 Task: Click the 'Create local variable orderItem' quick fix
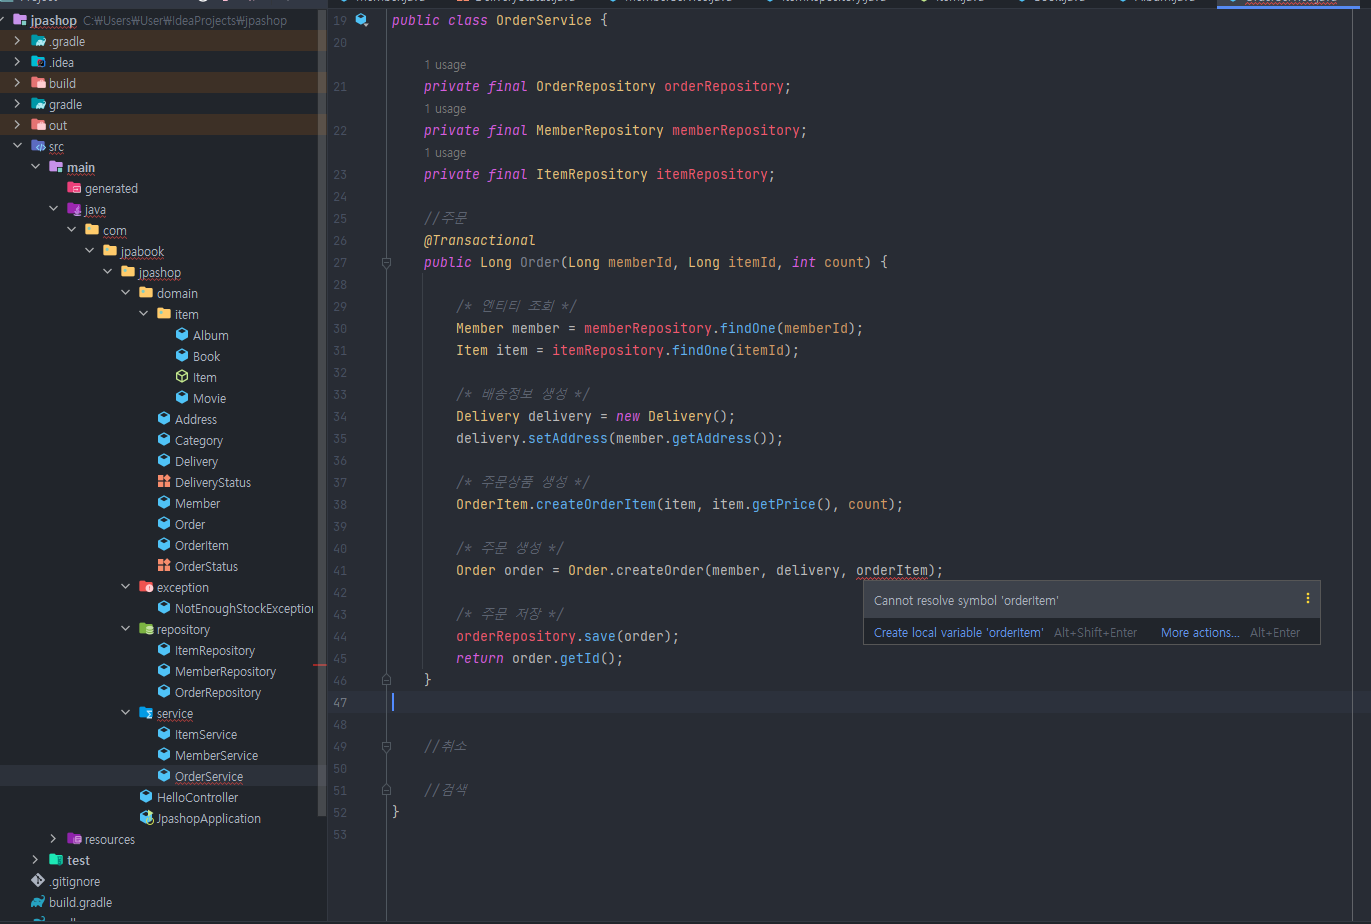(x=958, y=633)
